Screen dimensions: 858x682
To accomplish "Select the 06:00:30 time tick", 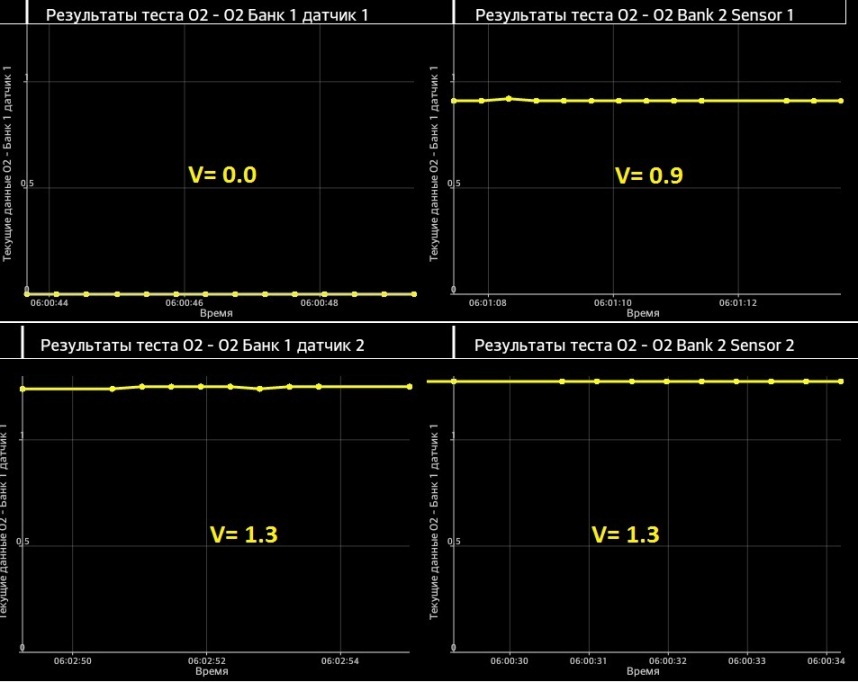I will pyautogui.click(x=510, y=661).
